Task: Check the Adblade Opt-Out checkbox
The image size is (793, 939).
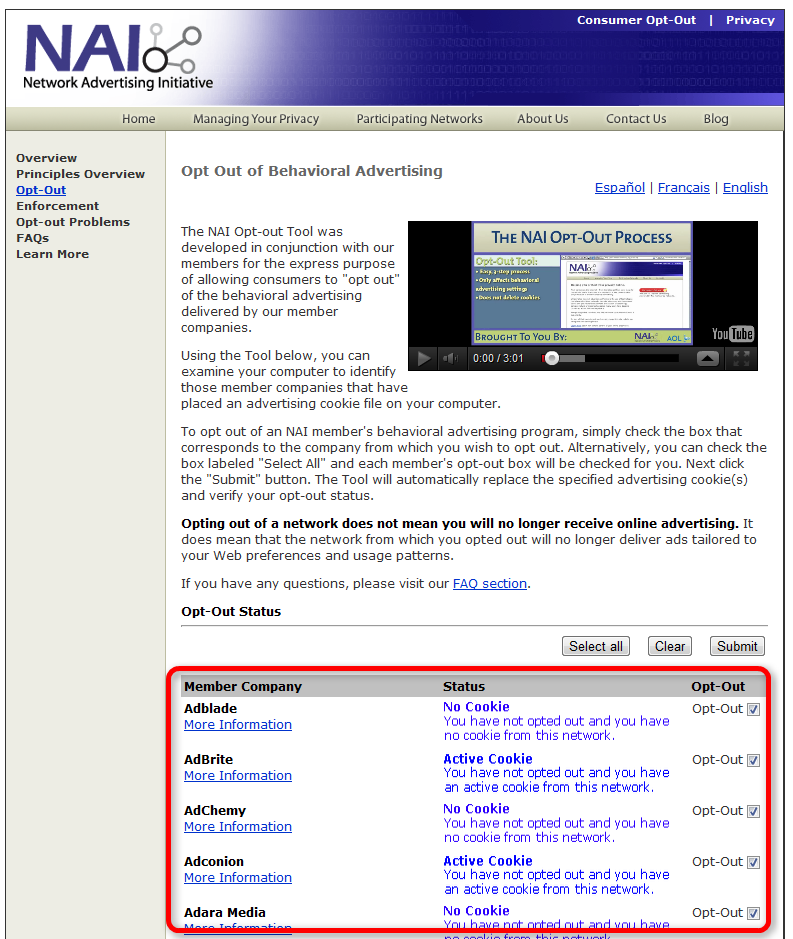Action: click(x=753, y=709)
